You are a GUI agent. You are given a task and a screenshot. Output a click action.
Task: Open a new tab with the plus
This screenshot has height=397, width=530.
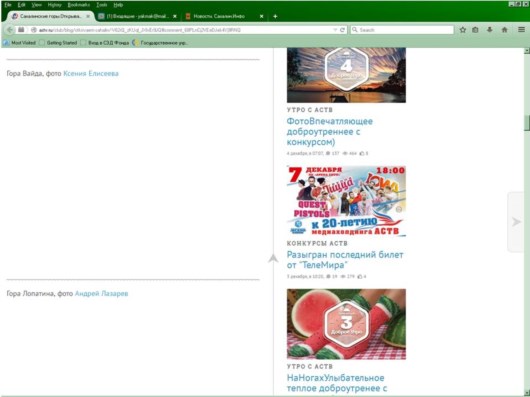tap(275, 16)
